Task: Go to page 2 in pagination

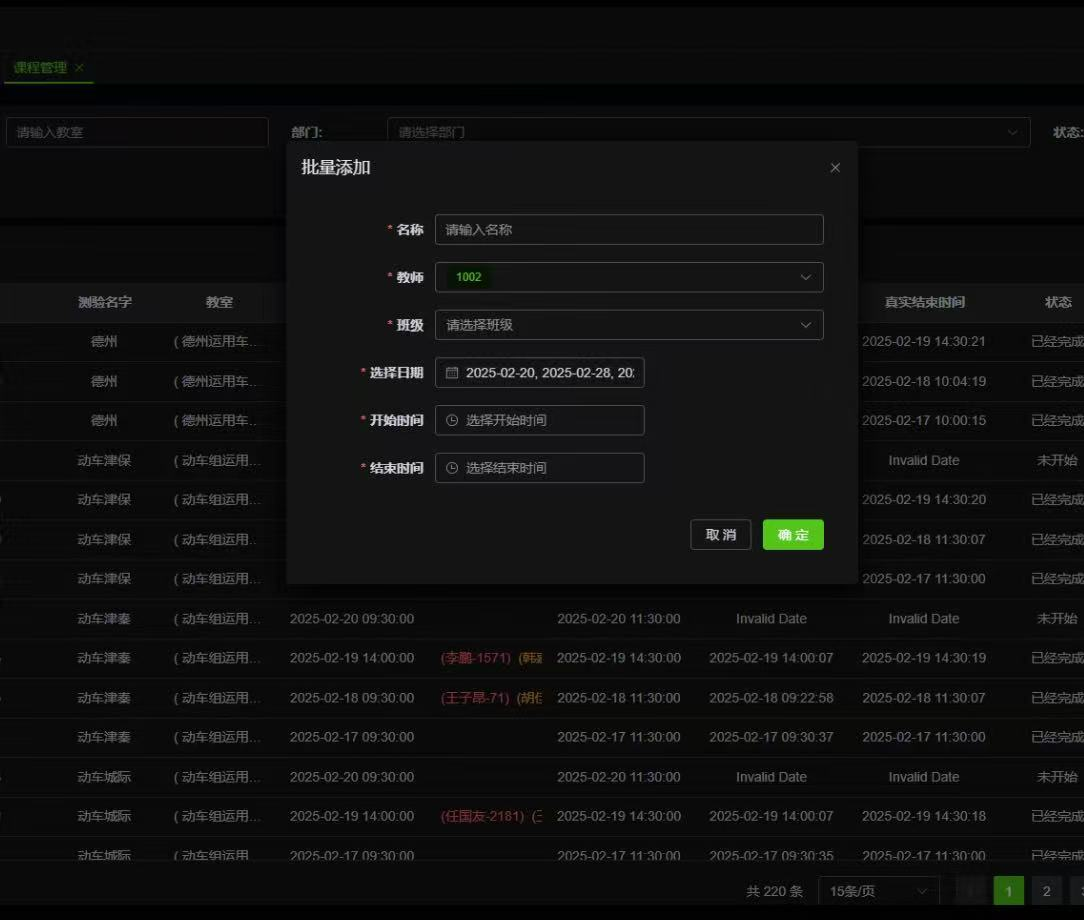Action: (x=1046, y=891)
